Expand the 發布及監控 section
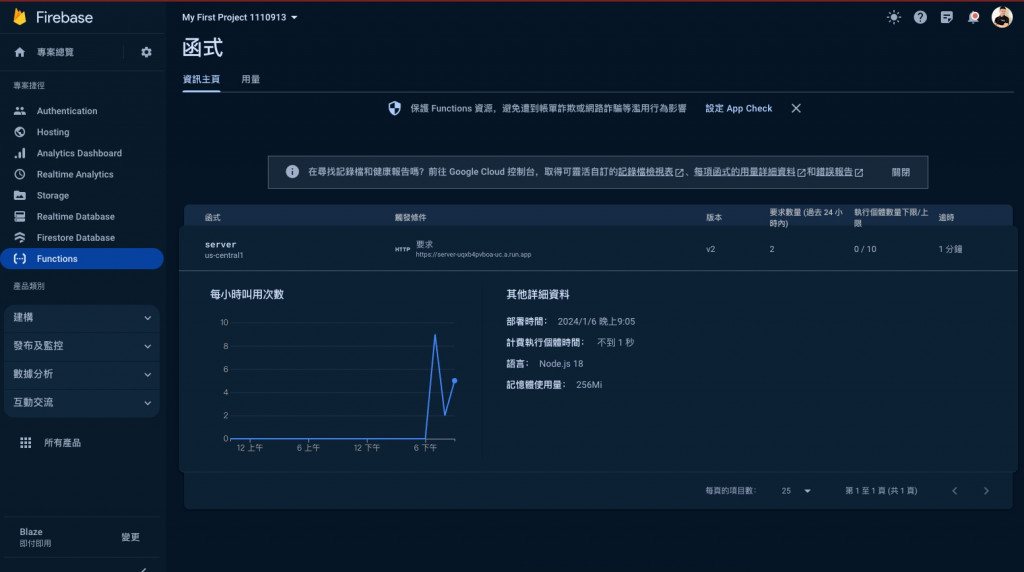Image resolution: width=1024 pixels, height=572 pixels. pos(82,346)
